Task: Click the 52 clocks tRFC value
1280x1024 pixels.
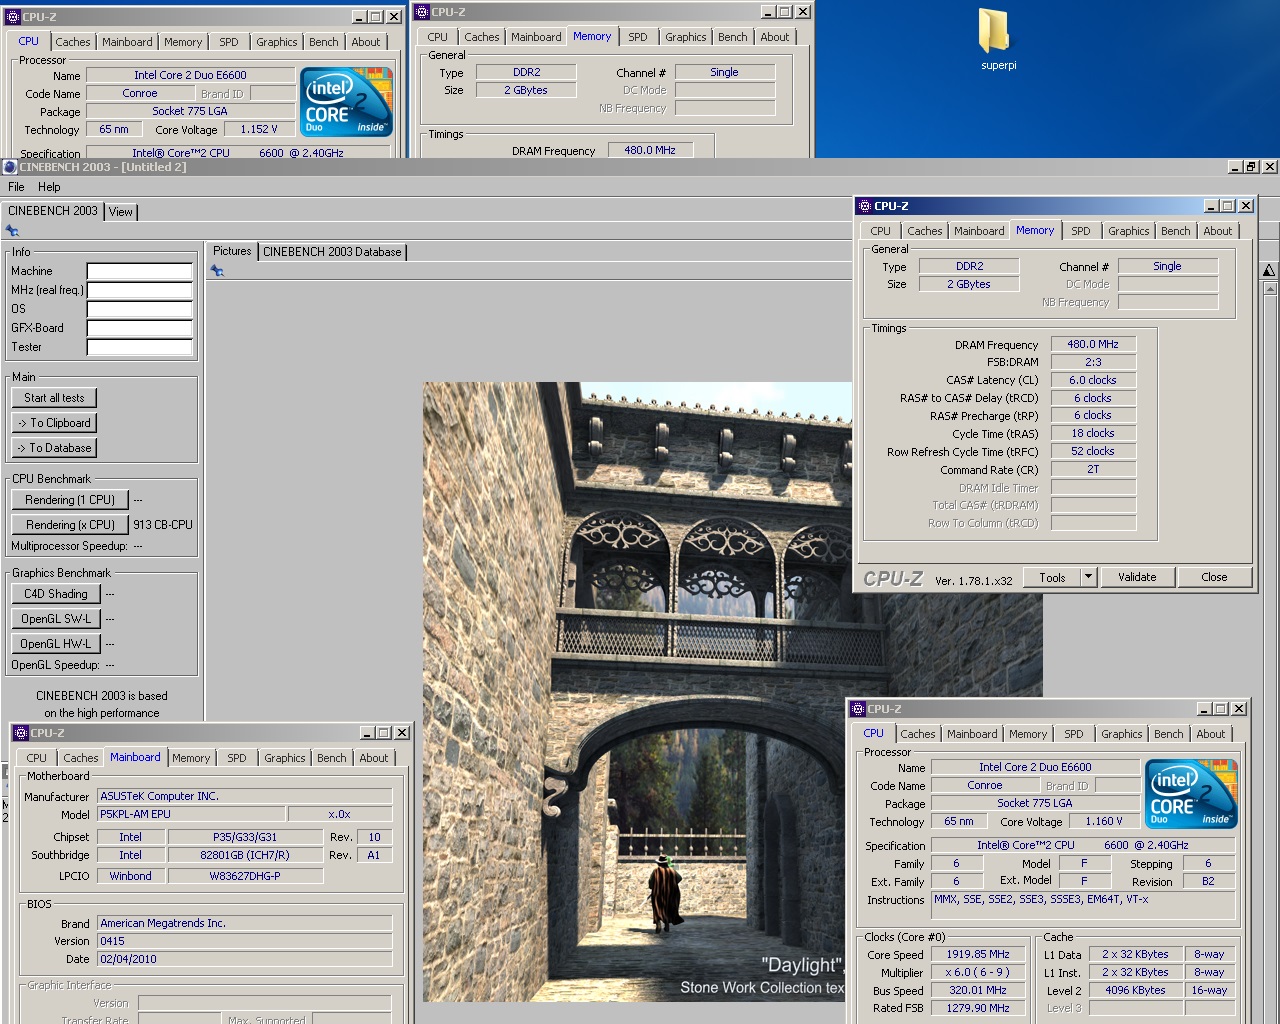Action: (1093, 451)
